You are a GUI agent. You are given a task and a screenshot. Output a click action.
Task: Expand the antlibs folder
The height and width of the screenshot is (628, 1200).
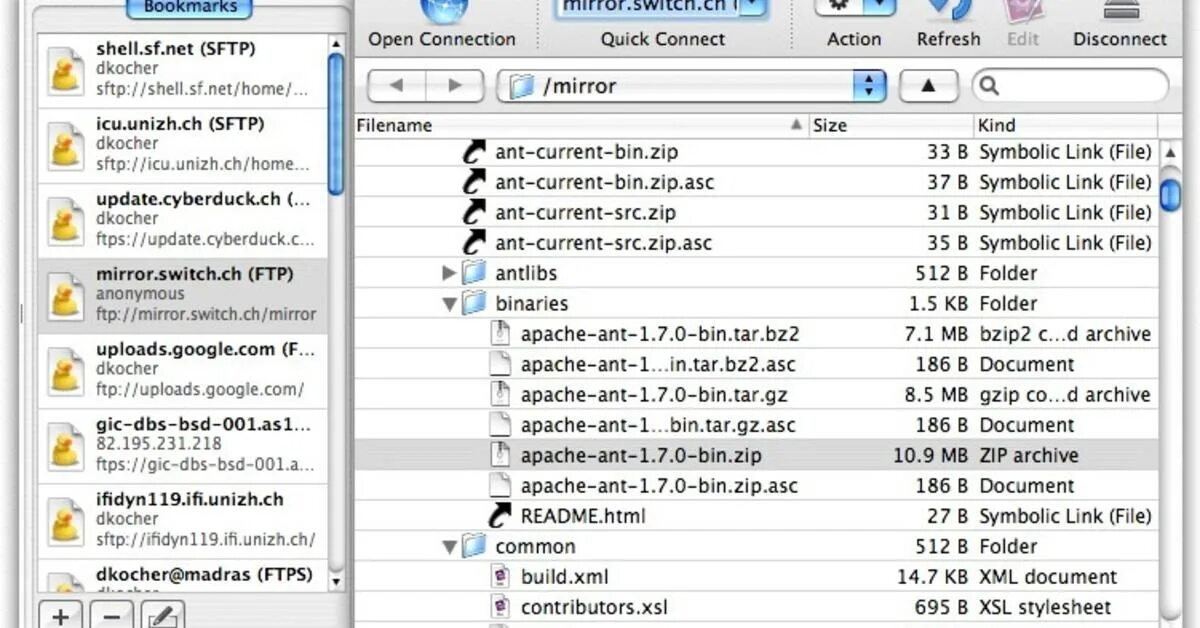tap(449, 273)
